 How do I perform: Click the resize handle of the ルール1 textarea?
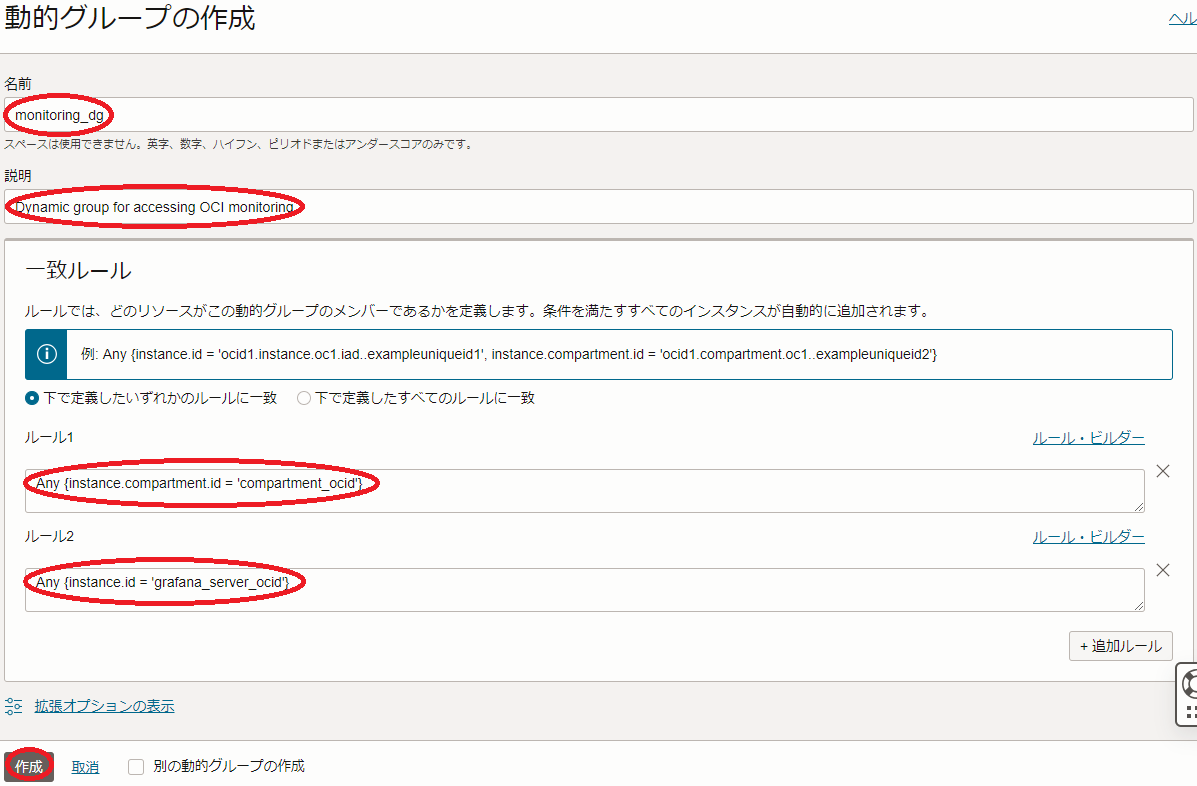[x=1138, y=506]
